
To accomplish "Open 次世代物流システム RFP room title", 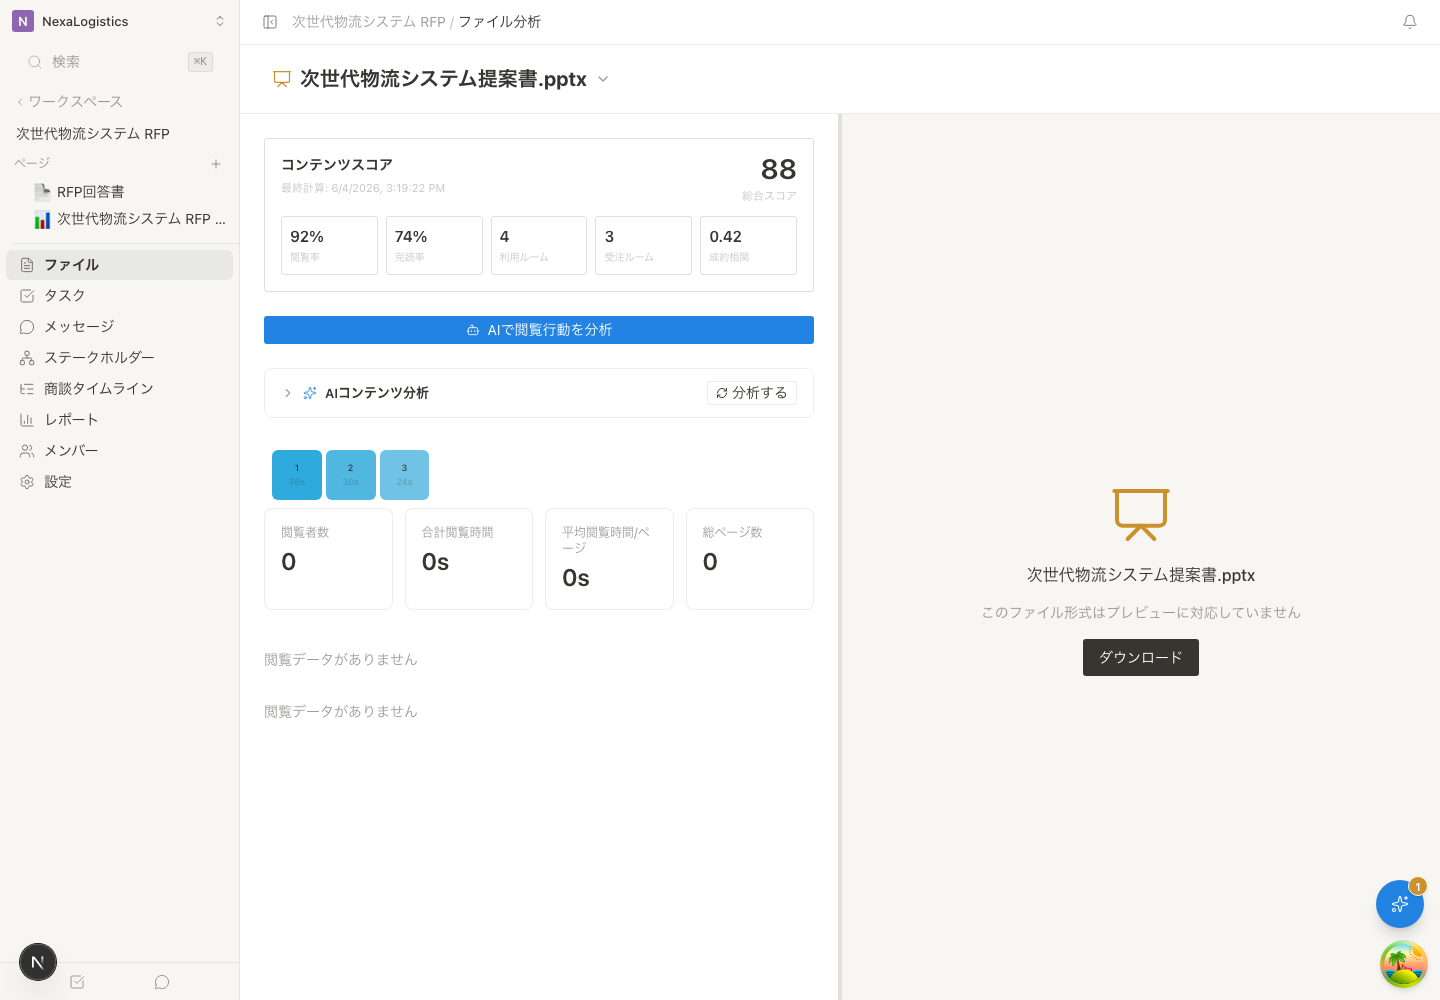I will click(x=93, y=133).
